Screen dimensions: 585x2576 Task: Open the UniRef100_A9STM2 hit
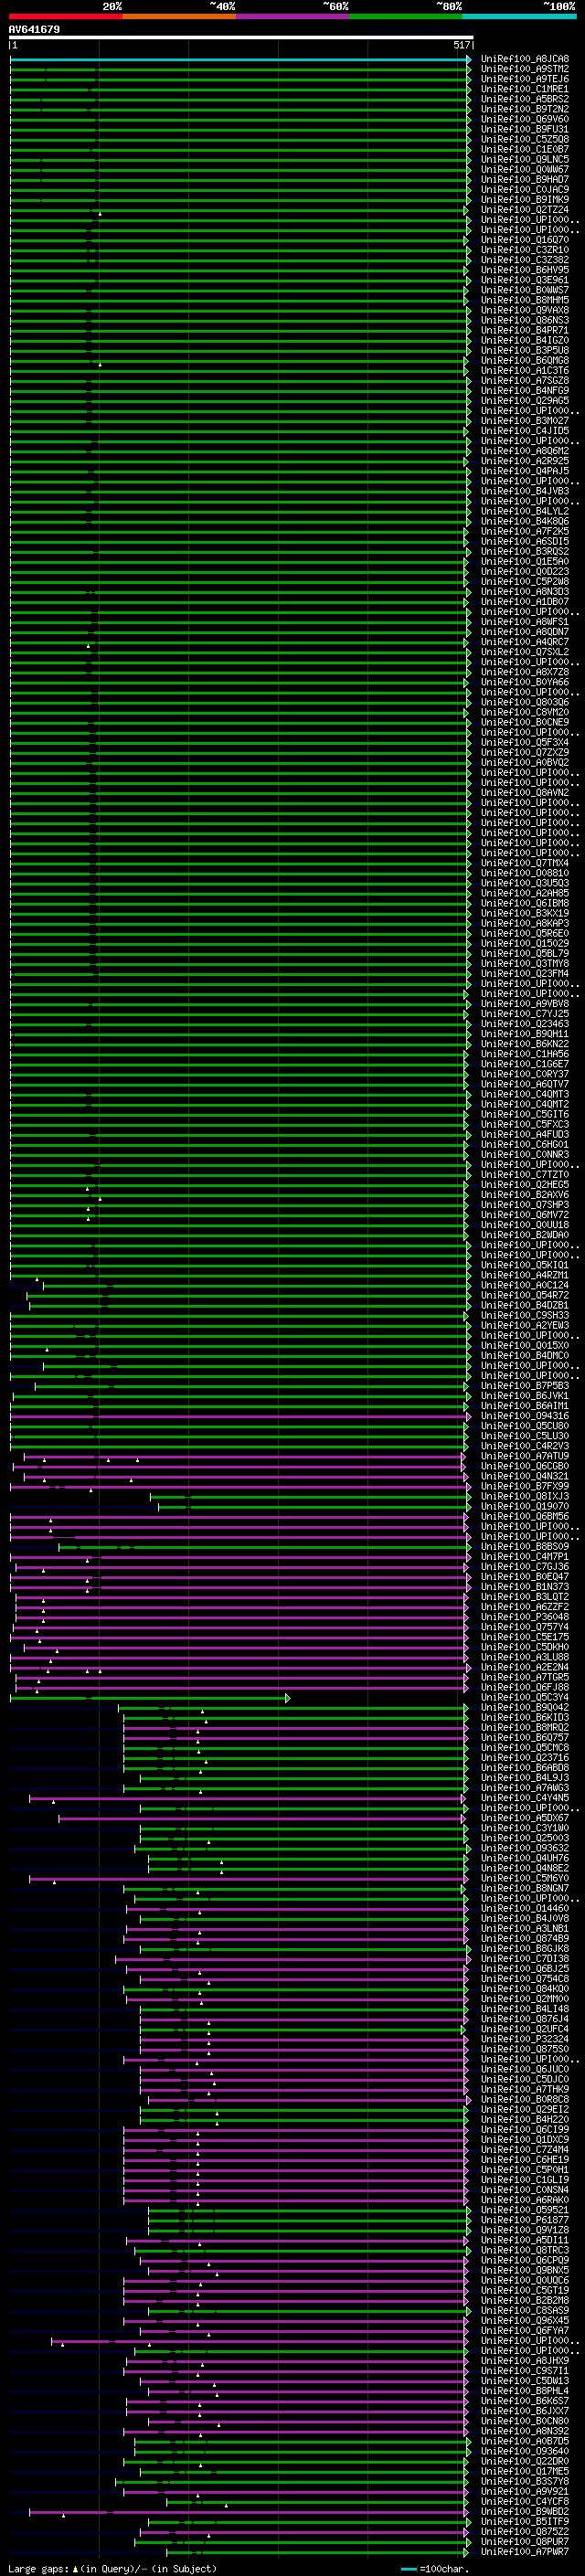[525, 69]
